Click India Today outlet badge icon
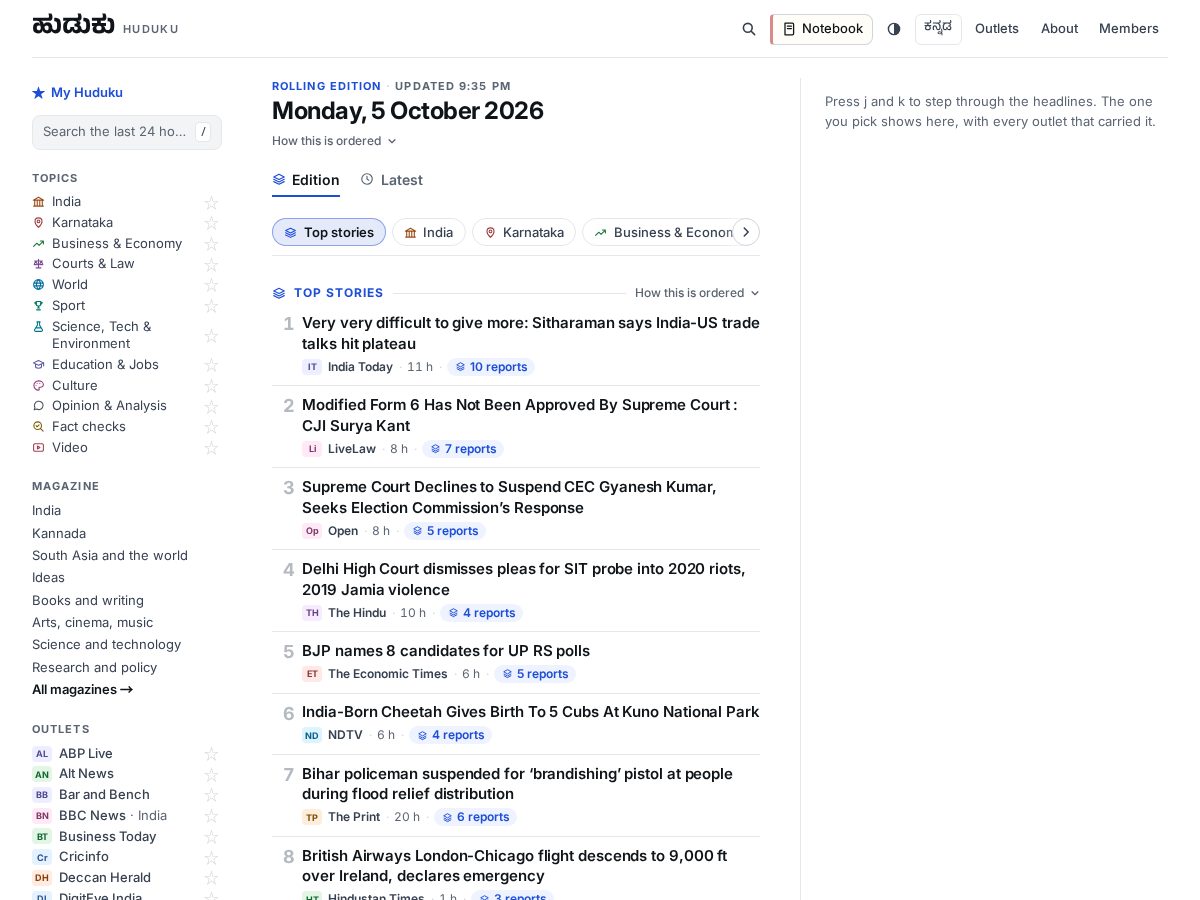 pyautogui.click(x=312, y=367)
